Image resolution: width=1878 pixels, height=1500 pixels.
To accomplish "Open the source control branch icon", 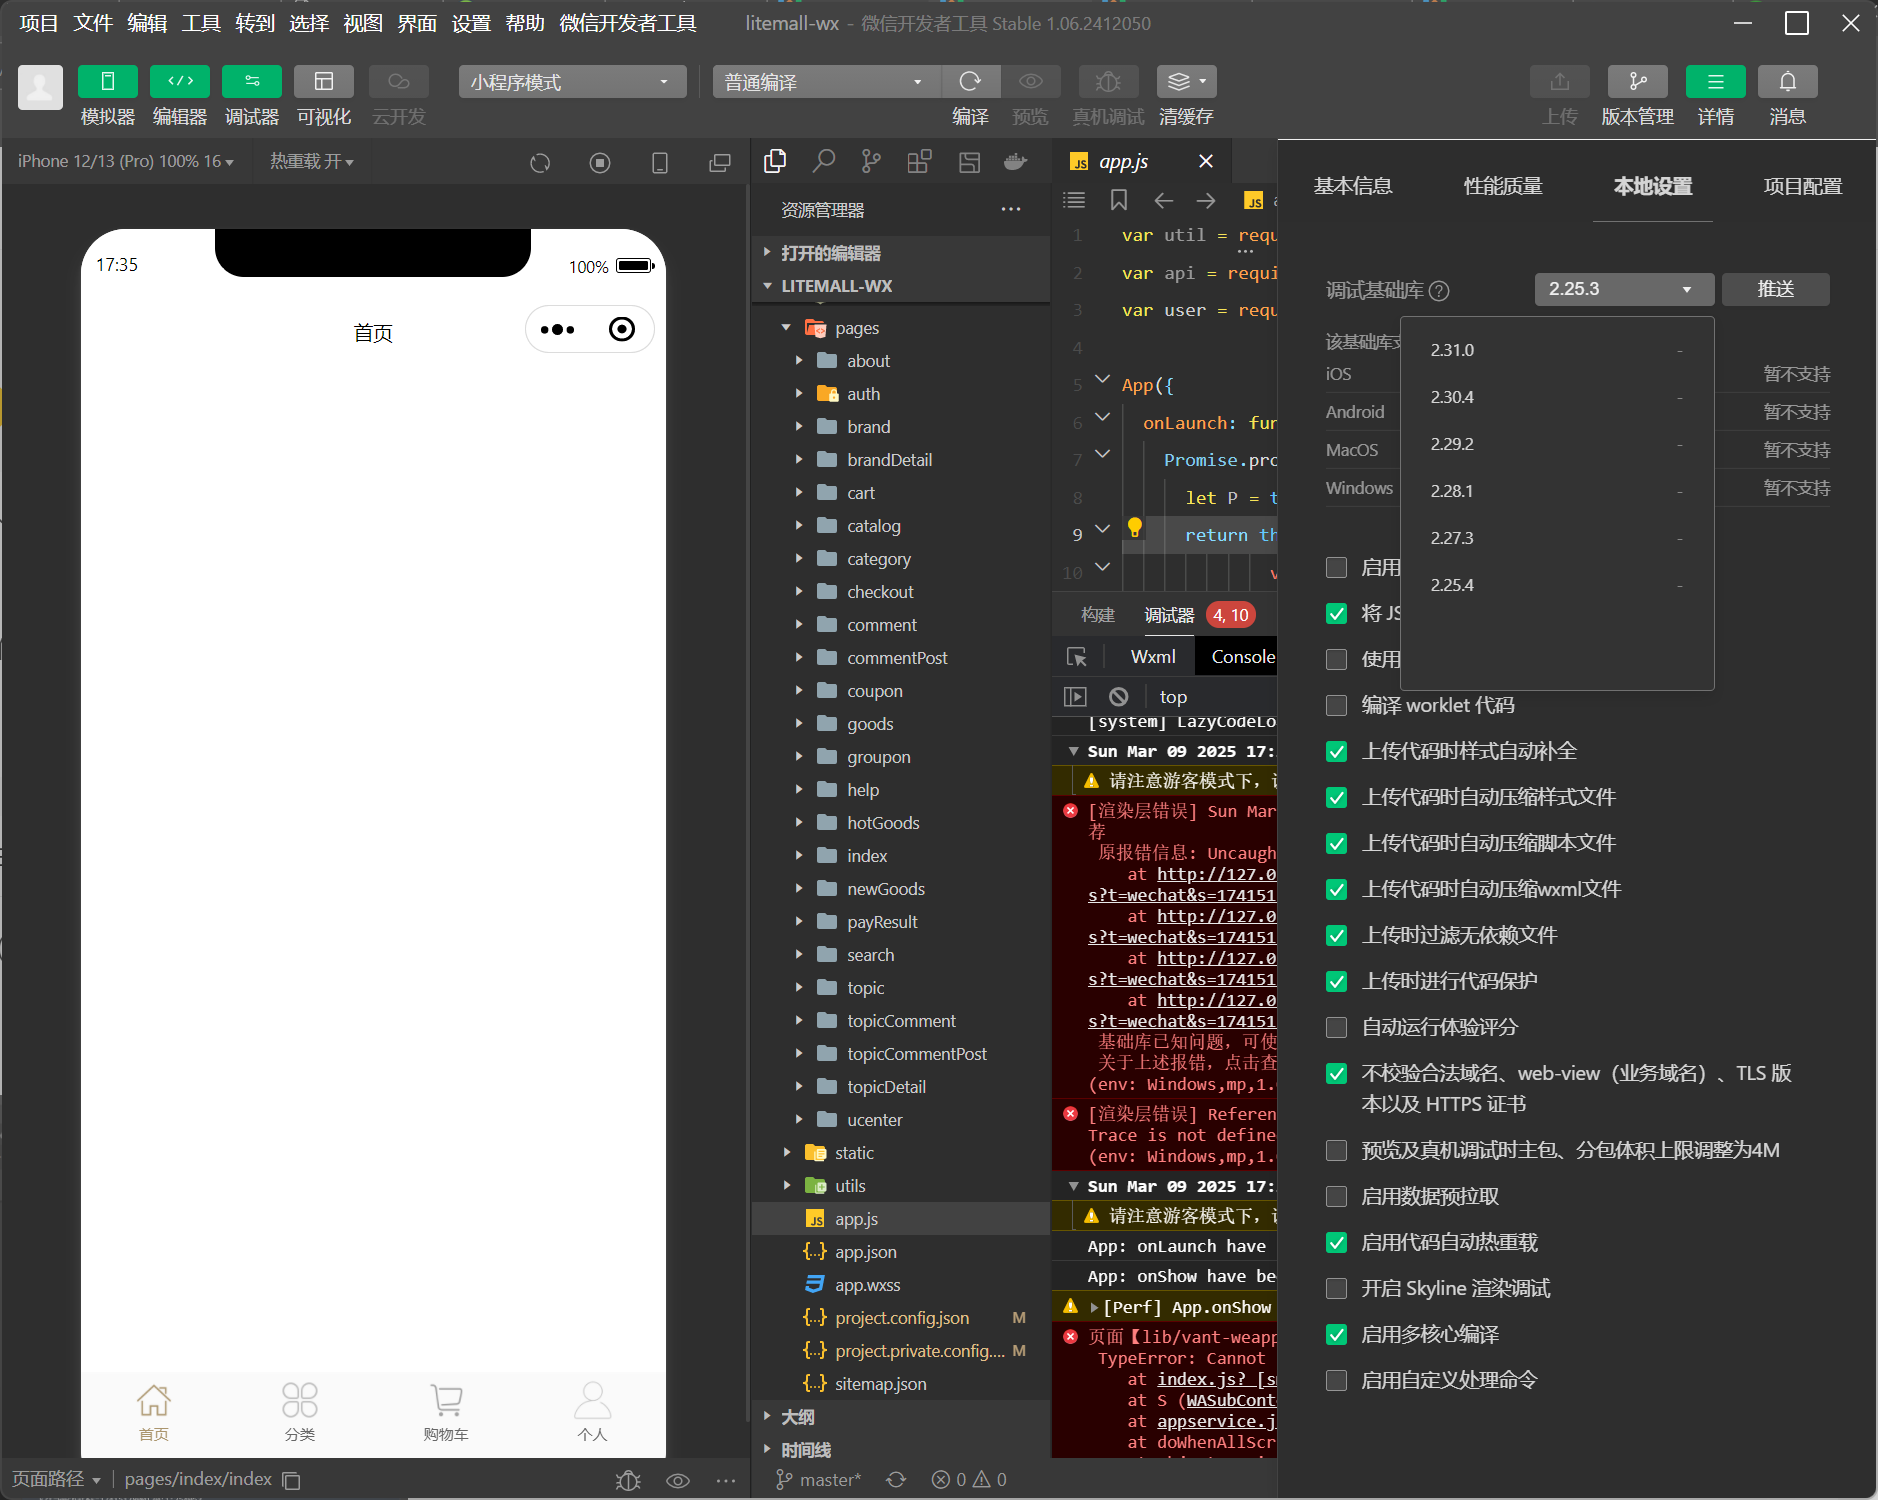I will pos(872,162).
